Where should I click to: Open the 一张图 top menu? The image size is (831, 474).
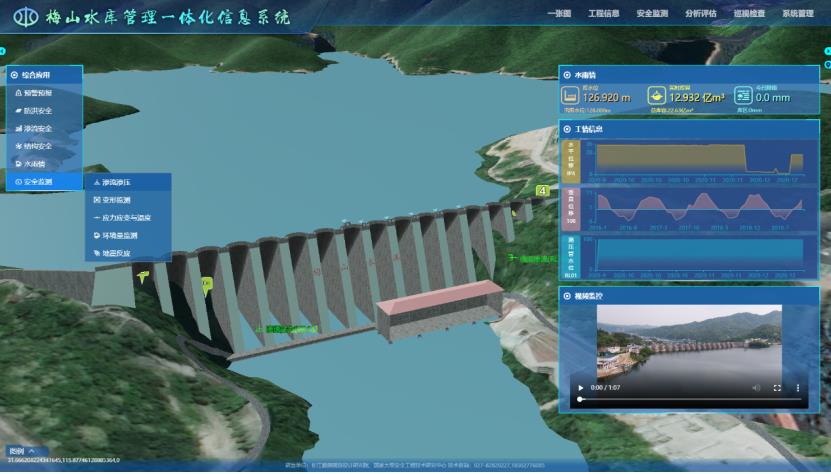coord(559,14)
